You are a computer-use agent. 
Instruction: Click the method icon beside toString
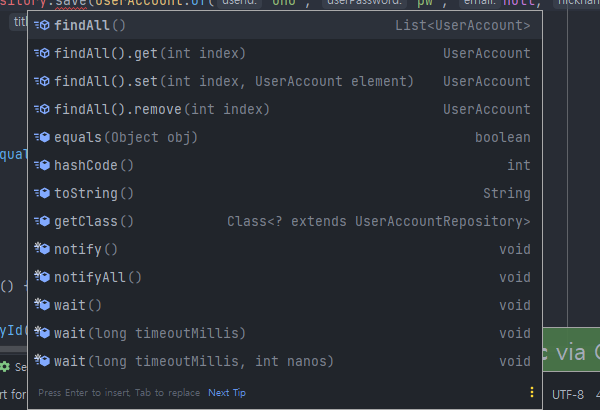pos(42,193)
